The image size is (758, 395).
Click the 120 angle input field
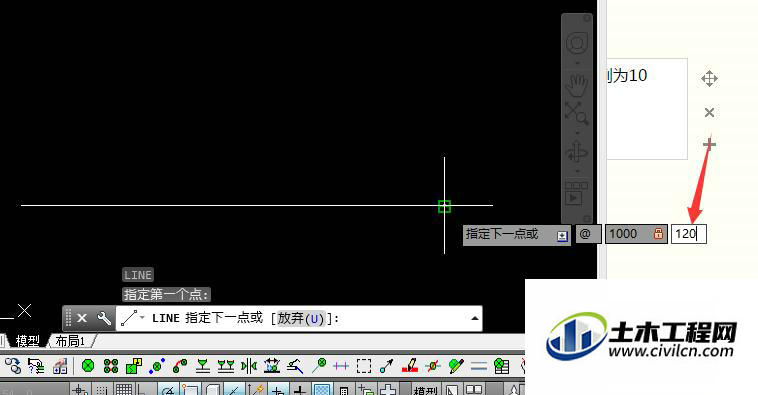coord(688,234)
